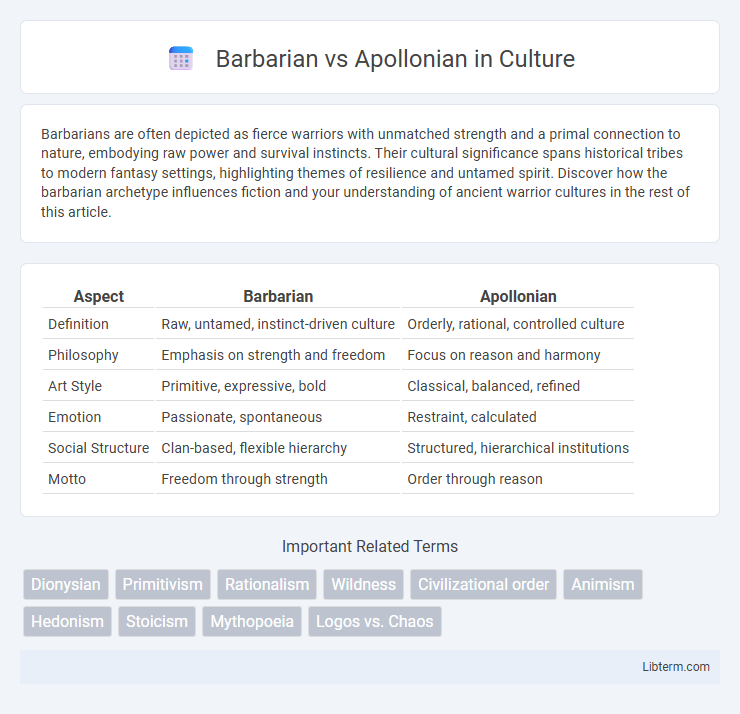
Task: Open the Stoicism tag
Action: point(157,622)
